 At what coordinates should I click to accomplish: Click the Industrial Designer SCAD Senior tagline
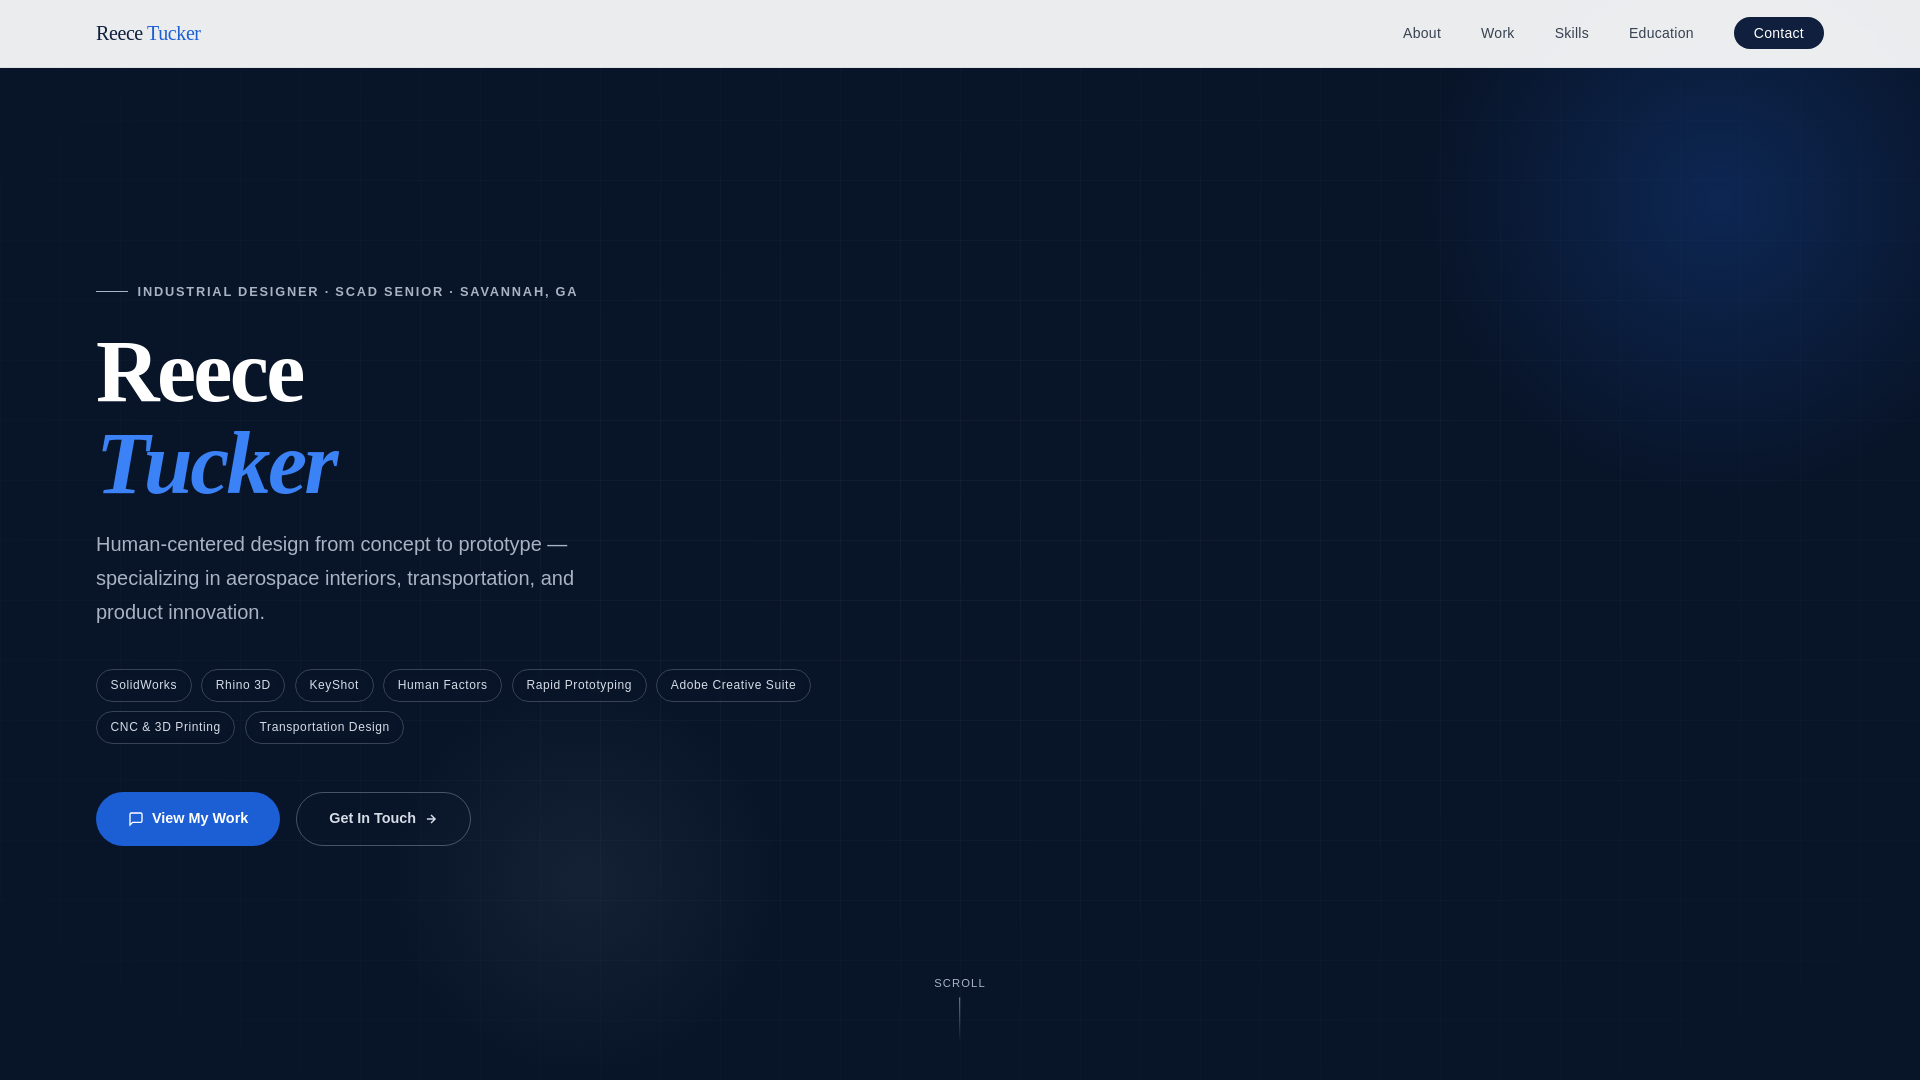point(357,292)
